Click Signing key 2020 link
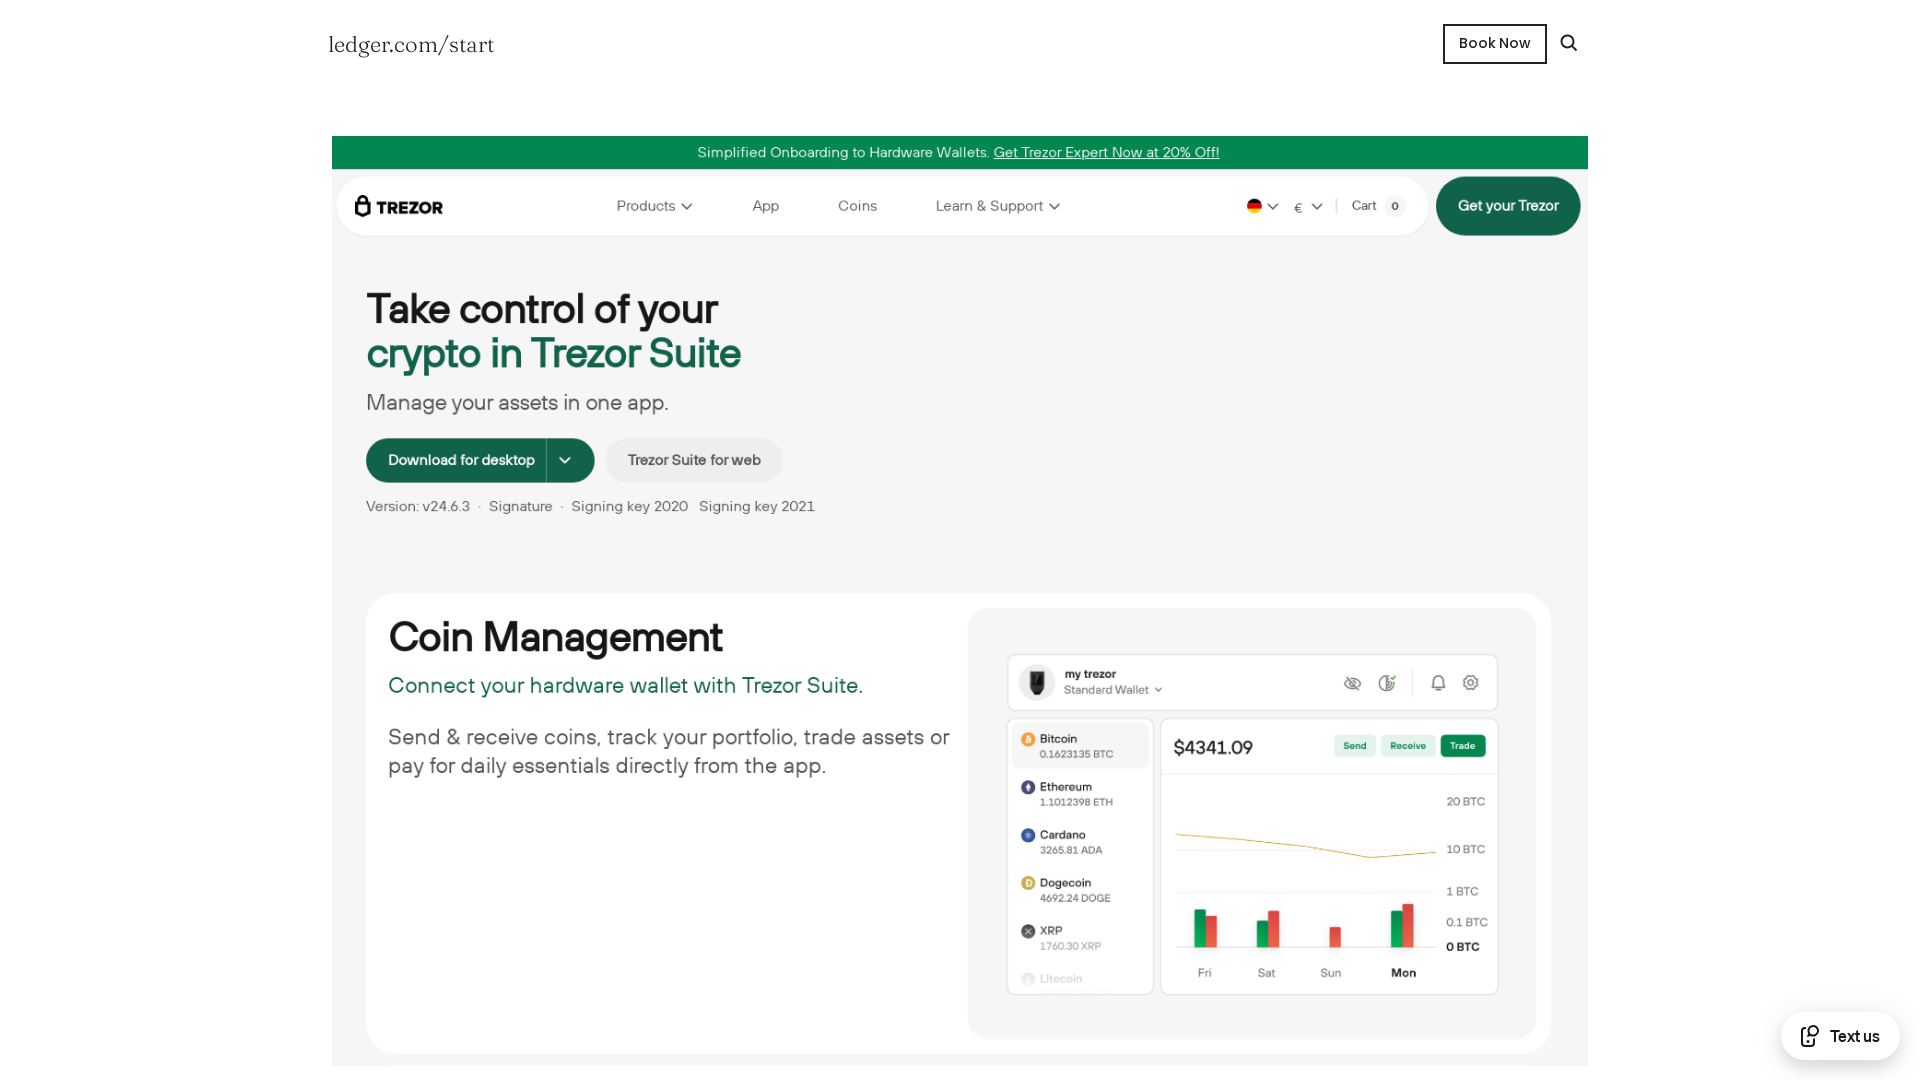The width and height of the screenshot is (1920, 1080). (630, 507)
